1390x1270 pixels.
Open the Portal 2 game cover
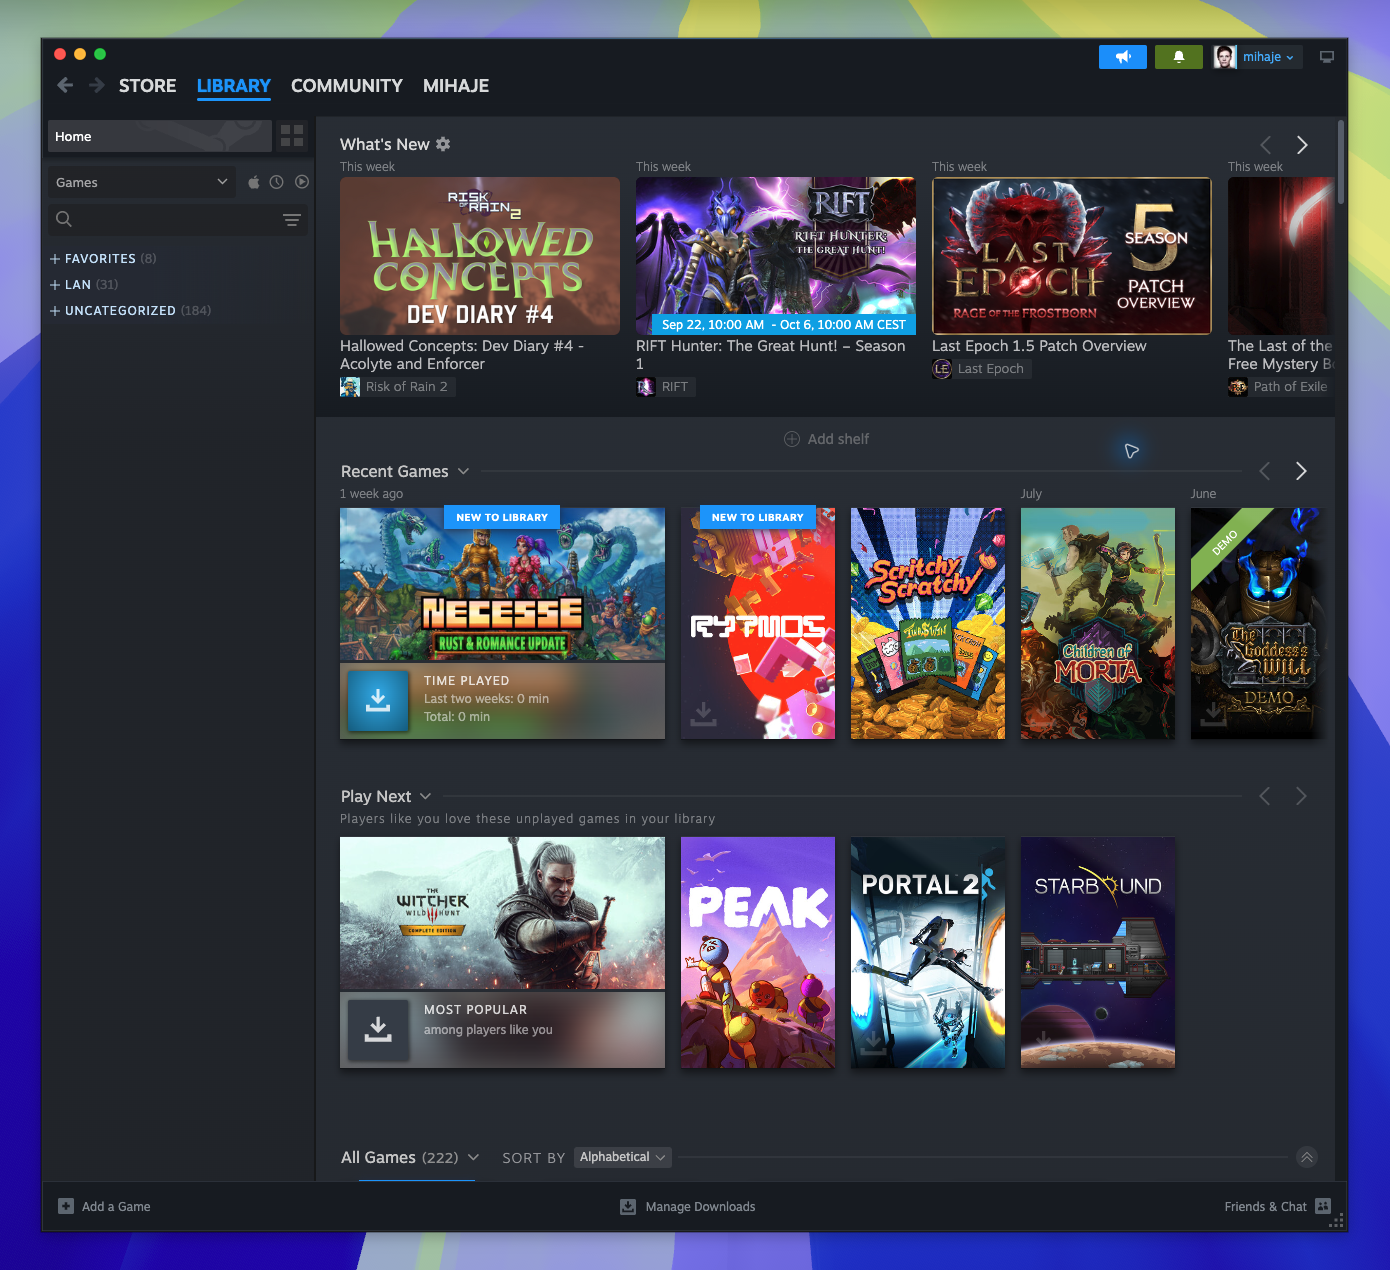928,952
